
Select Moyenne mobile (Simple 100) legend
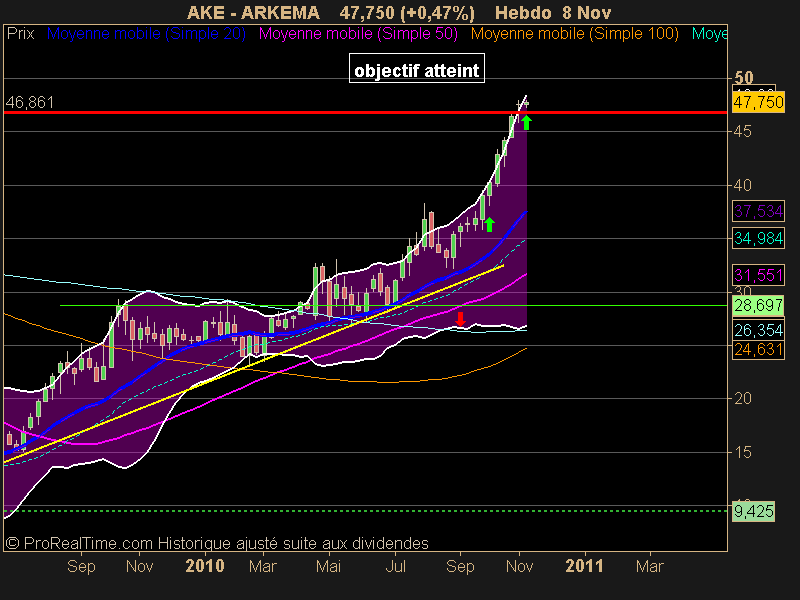click(x=574, y=34)
